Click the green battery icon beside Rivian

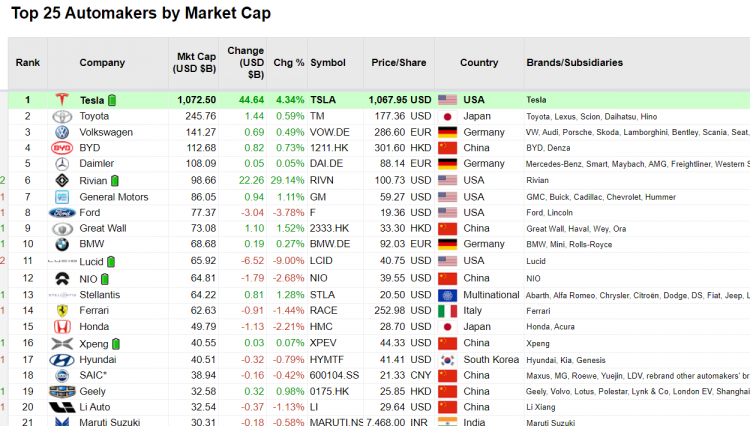pos(115,181)
